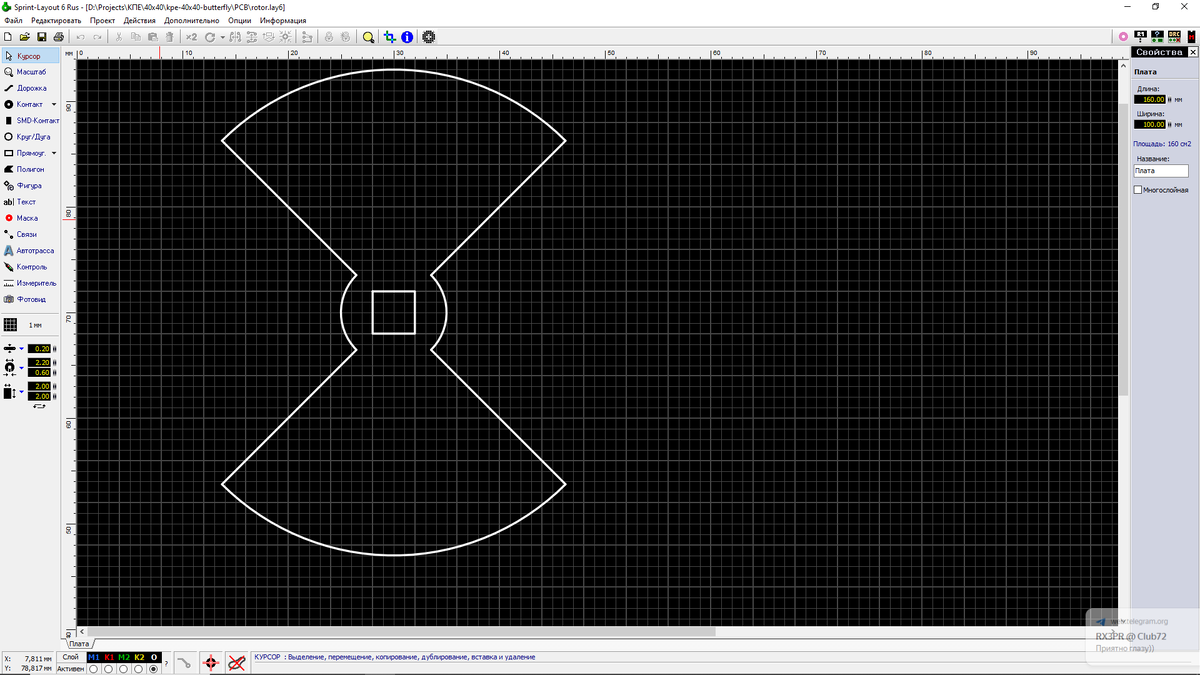Click the К1 layer color label

(108, 657)
